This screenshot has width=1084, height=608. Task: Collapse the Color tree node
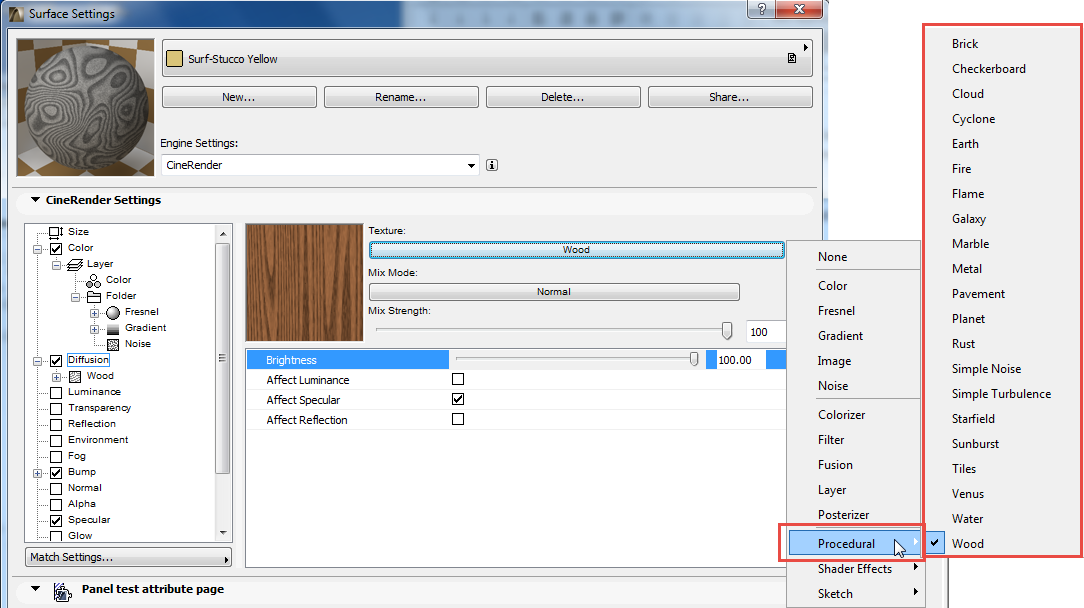tap(37, 248)
